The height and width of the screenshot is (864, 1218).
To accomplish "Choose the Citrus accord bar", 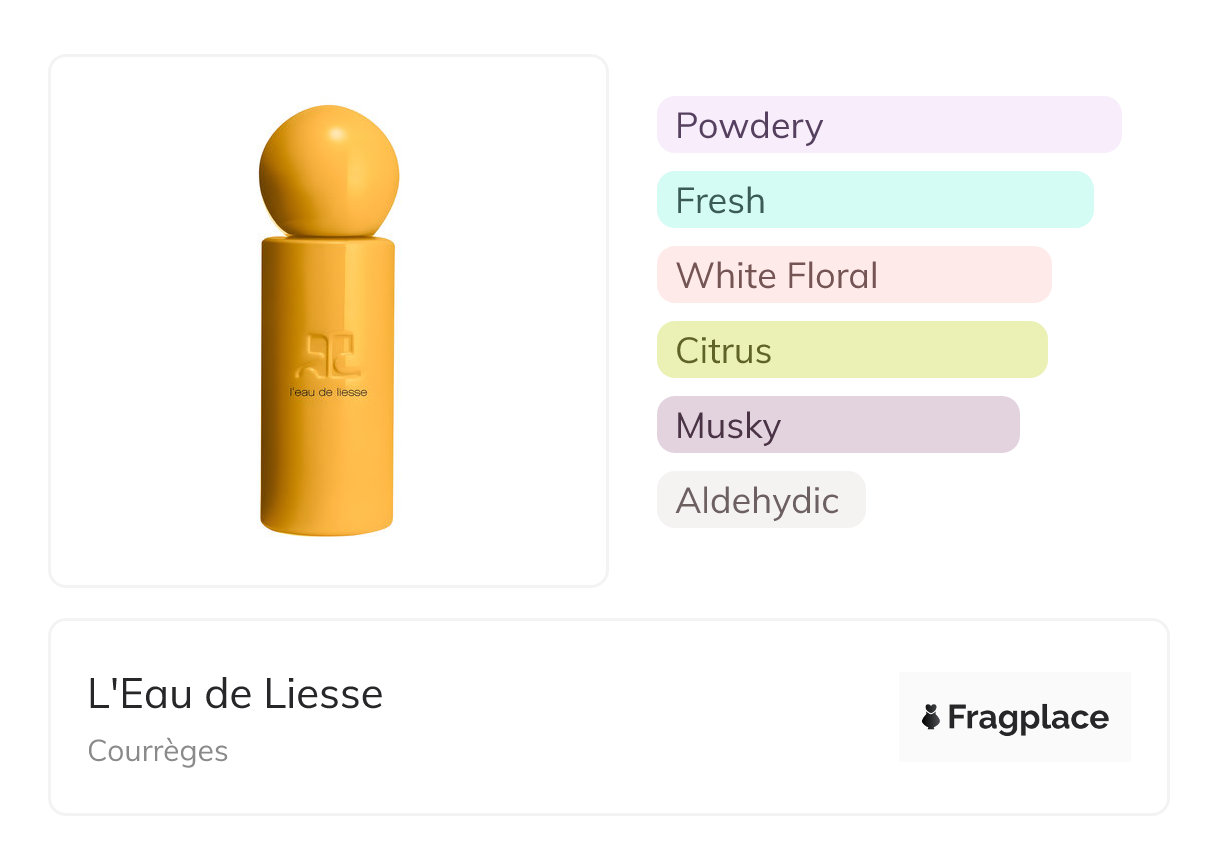I will (852, 350).
